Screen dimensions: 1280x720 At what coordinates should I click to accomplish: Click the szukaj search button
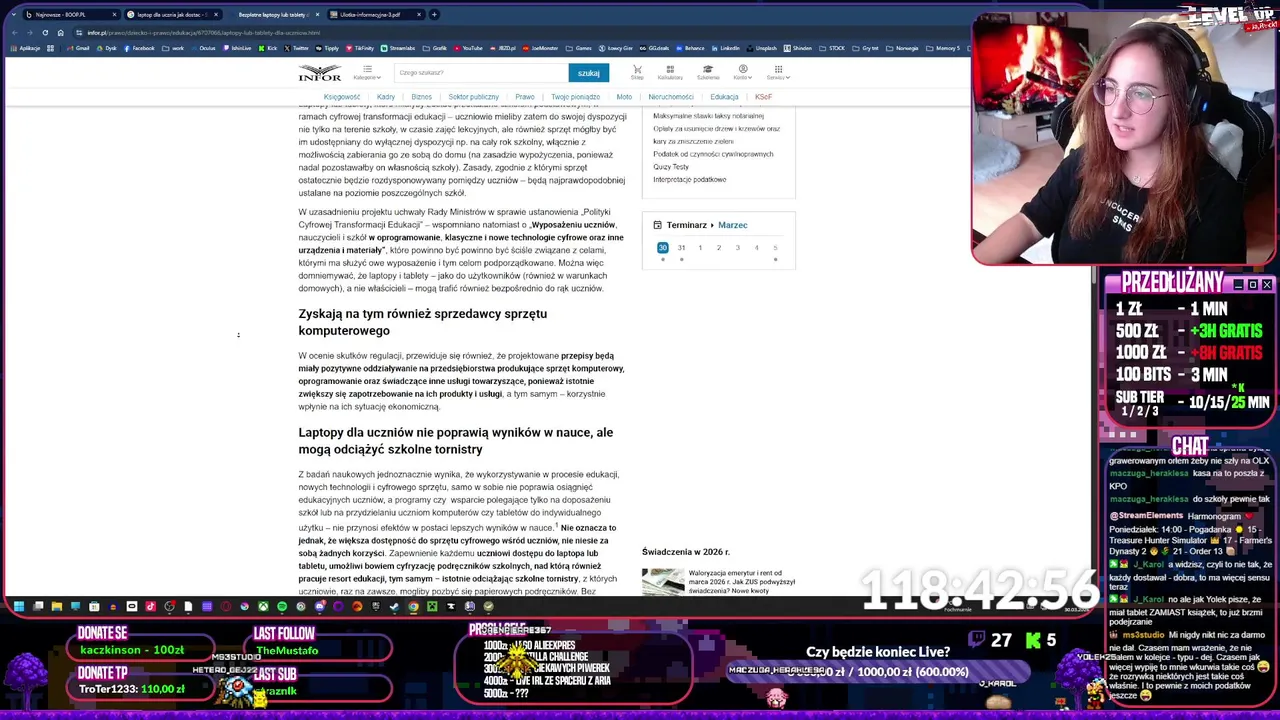click(x=588, y=73)
